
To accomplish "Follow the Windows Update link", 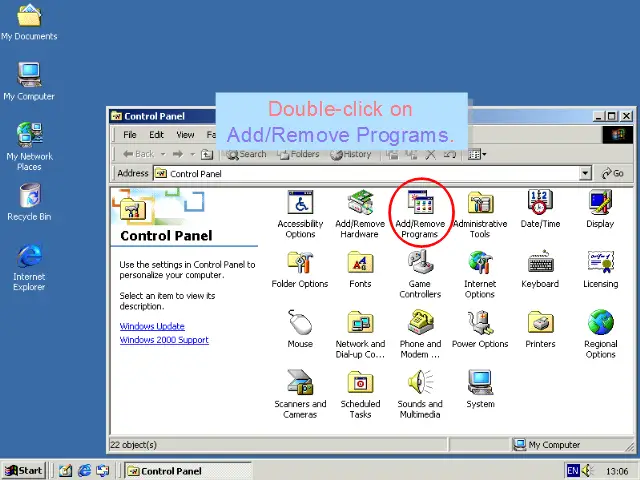I will tap(152, 326).
